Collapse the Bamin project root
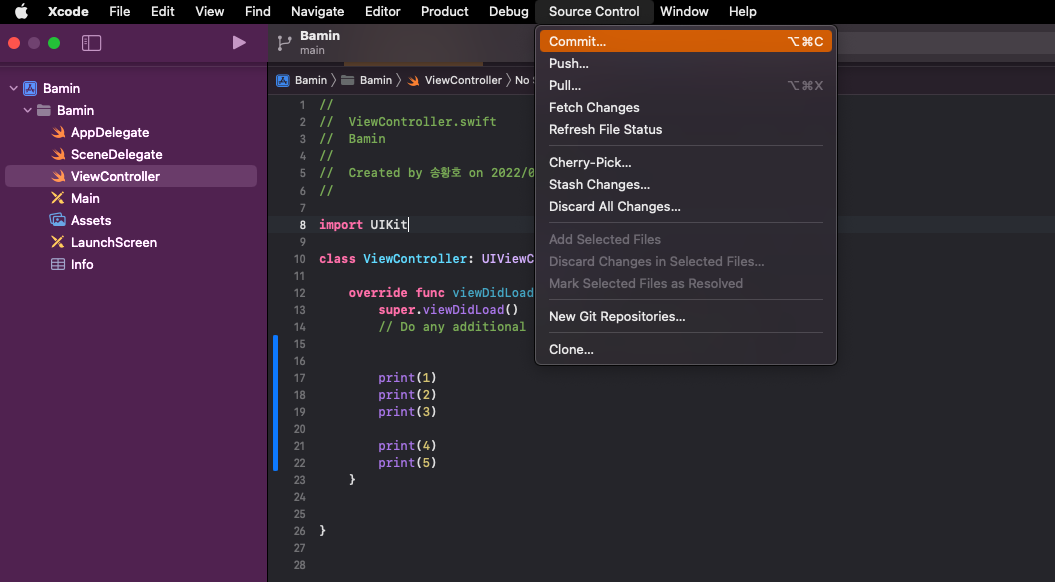 click(x=13, y=88)
